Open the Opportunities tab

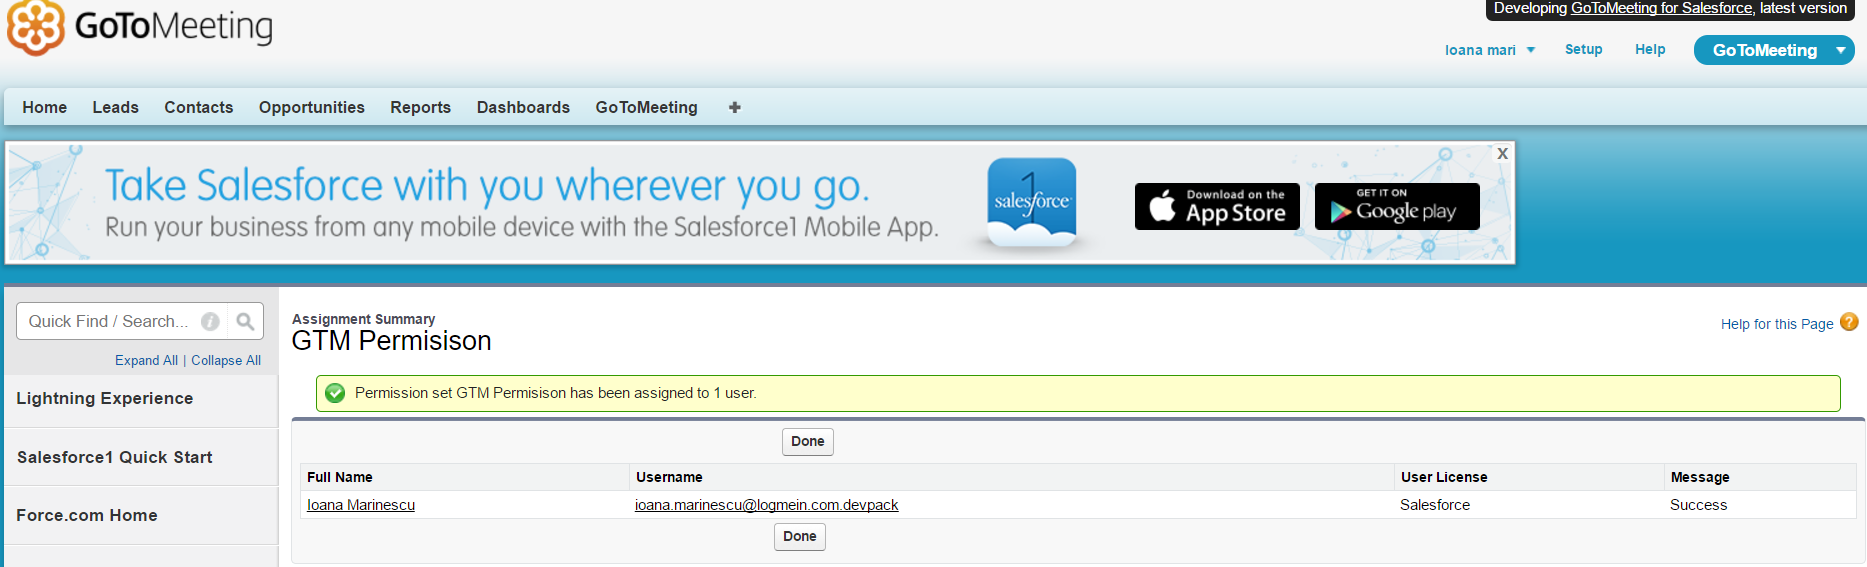(x=312, y=107)
